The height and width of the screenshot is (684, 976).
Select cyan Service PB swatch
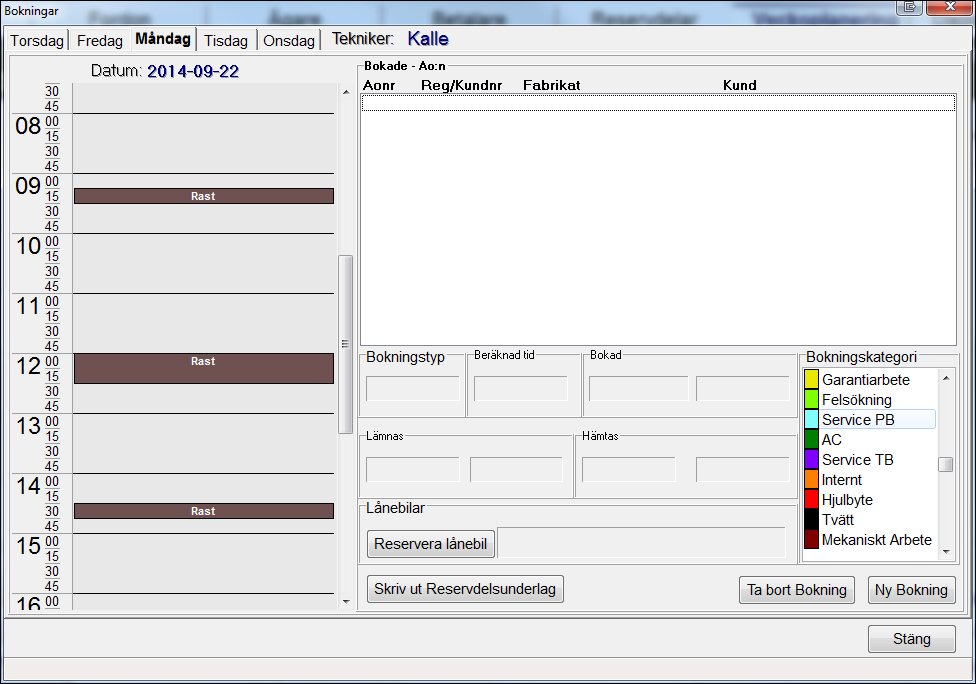(x=811, y=419)
